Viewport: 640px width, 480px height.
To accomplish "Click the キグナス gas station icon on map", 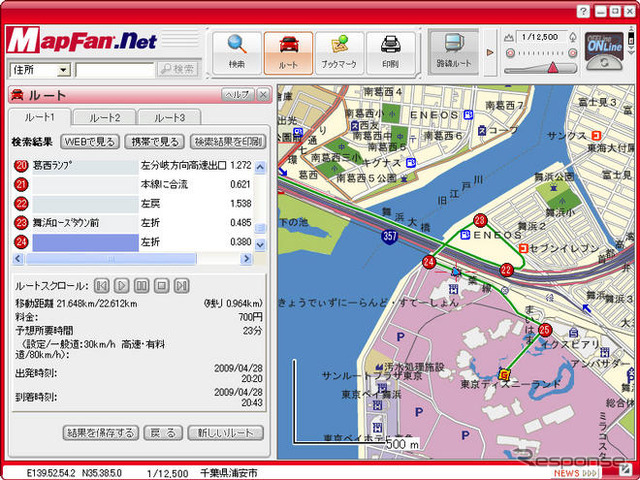I will (411, 163).
